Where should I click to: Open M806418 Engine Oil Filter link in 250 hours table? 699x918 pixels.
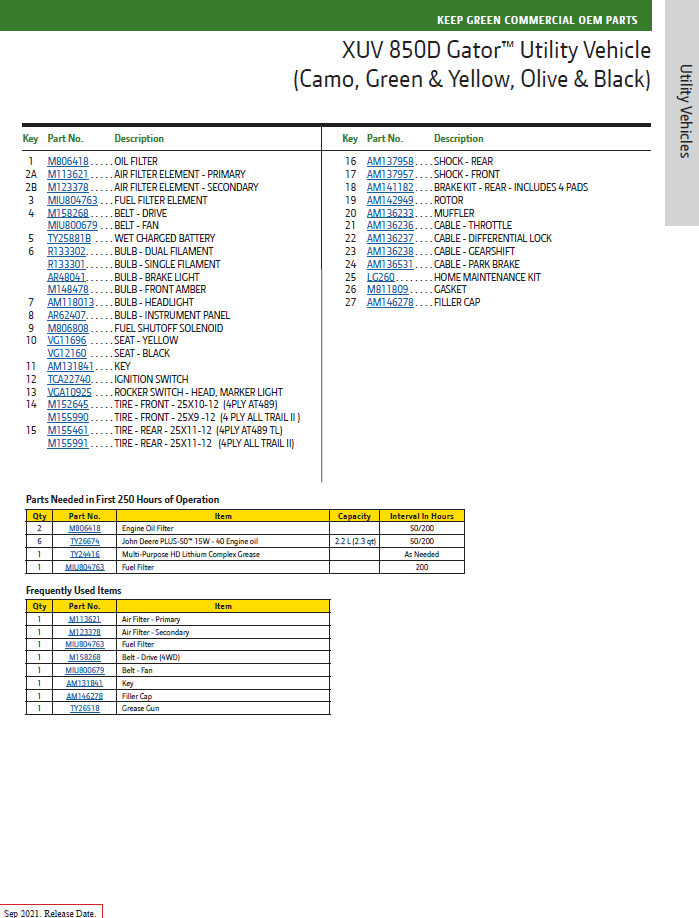point(84,528)
